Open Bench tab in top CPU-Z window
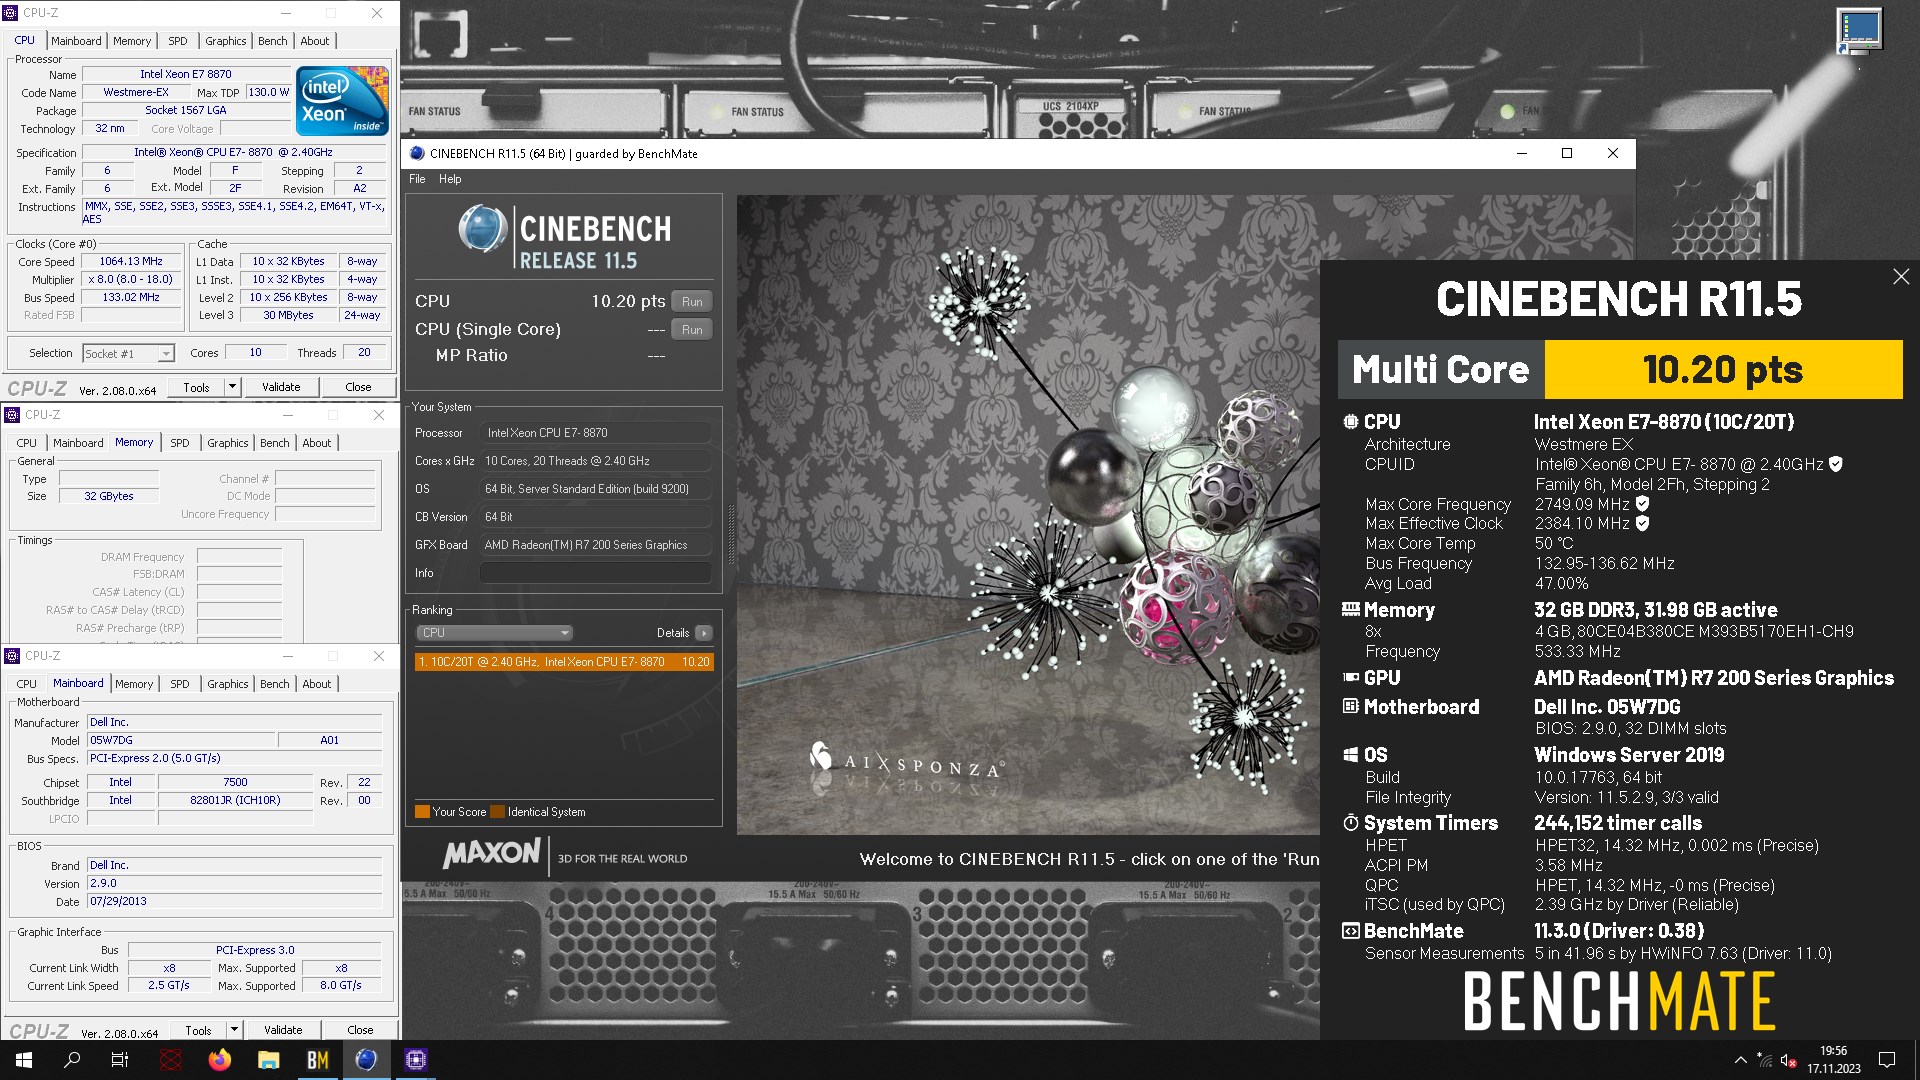 coord(272,41)
